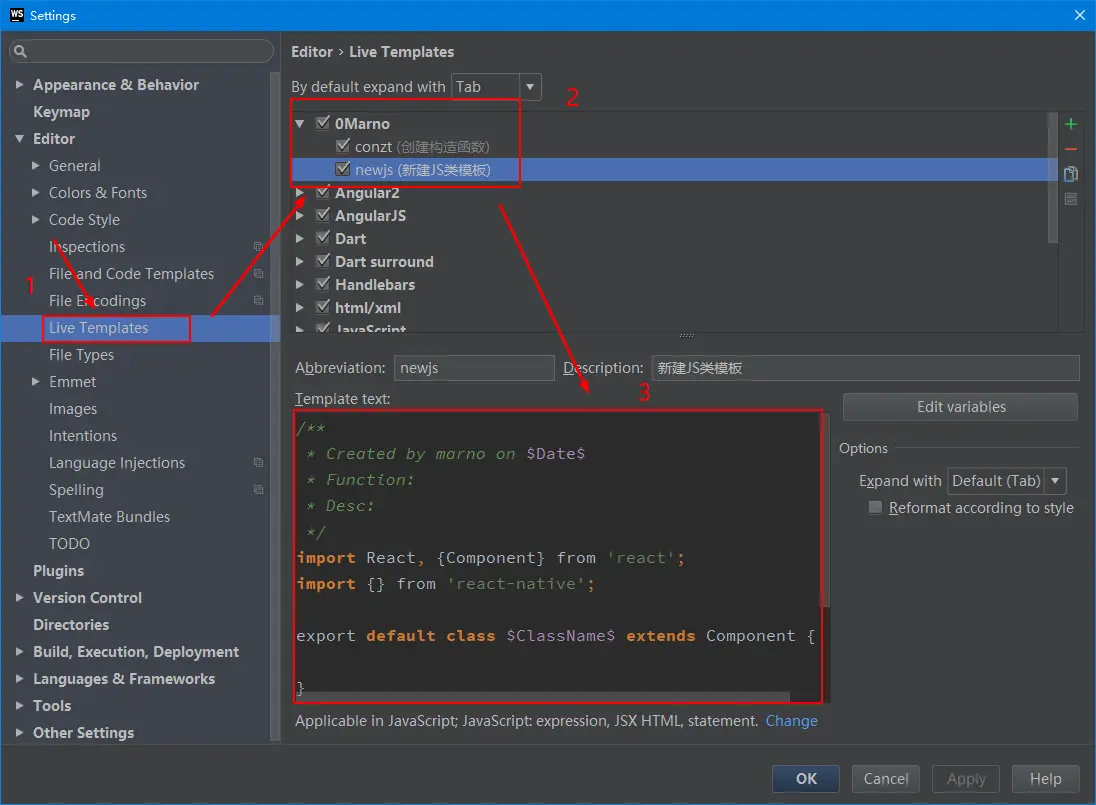Viewport: 1096px width, 805px height.
Task: Click the red minus remove template icon
Action: point(1070,150)
